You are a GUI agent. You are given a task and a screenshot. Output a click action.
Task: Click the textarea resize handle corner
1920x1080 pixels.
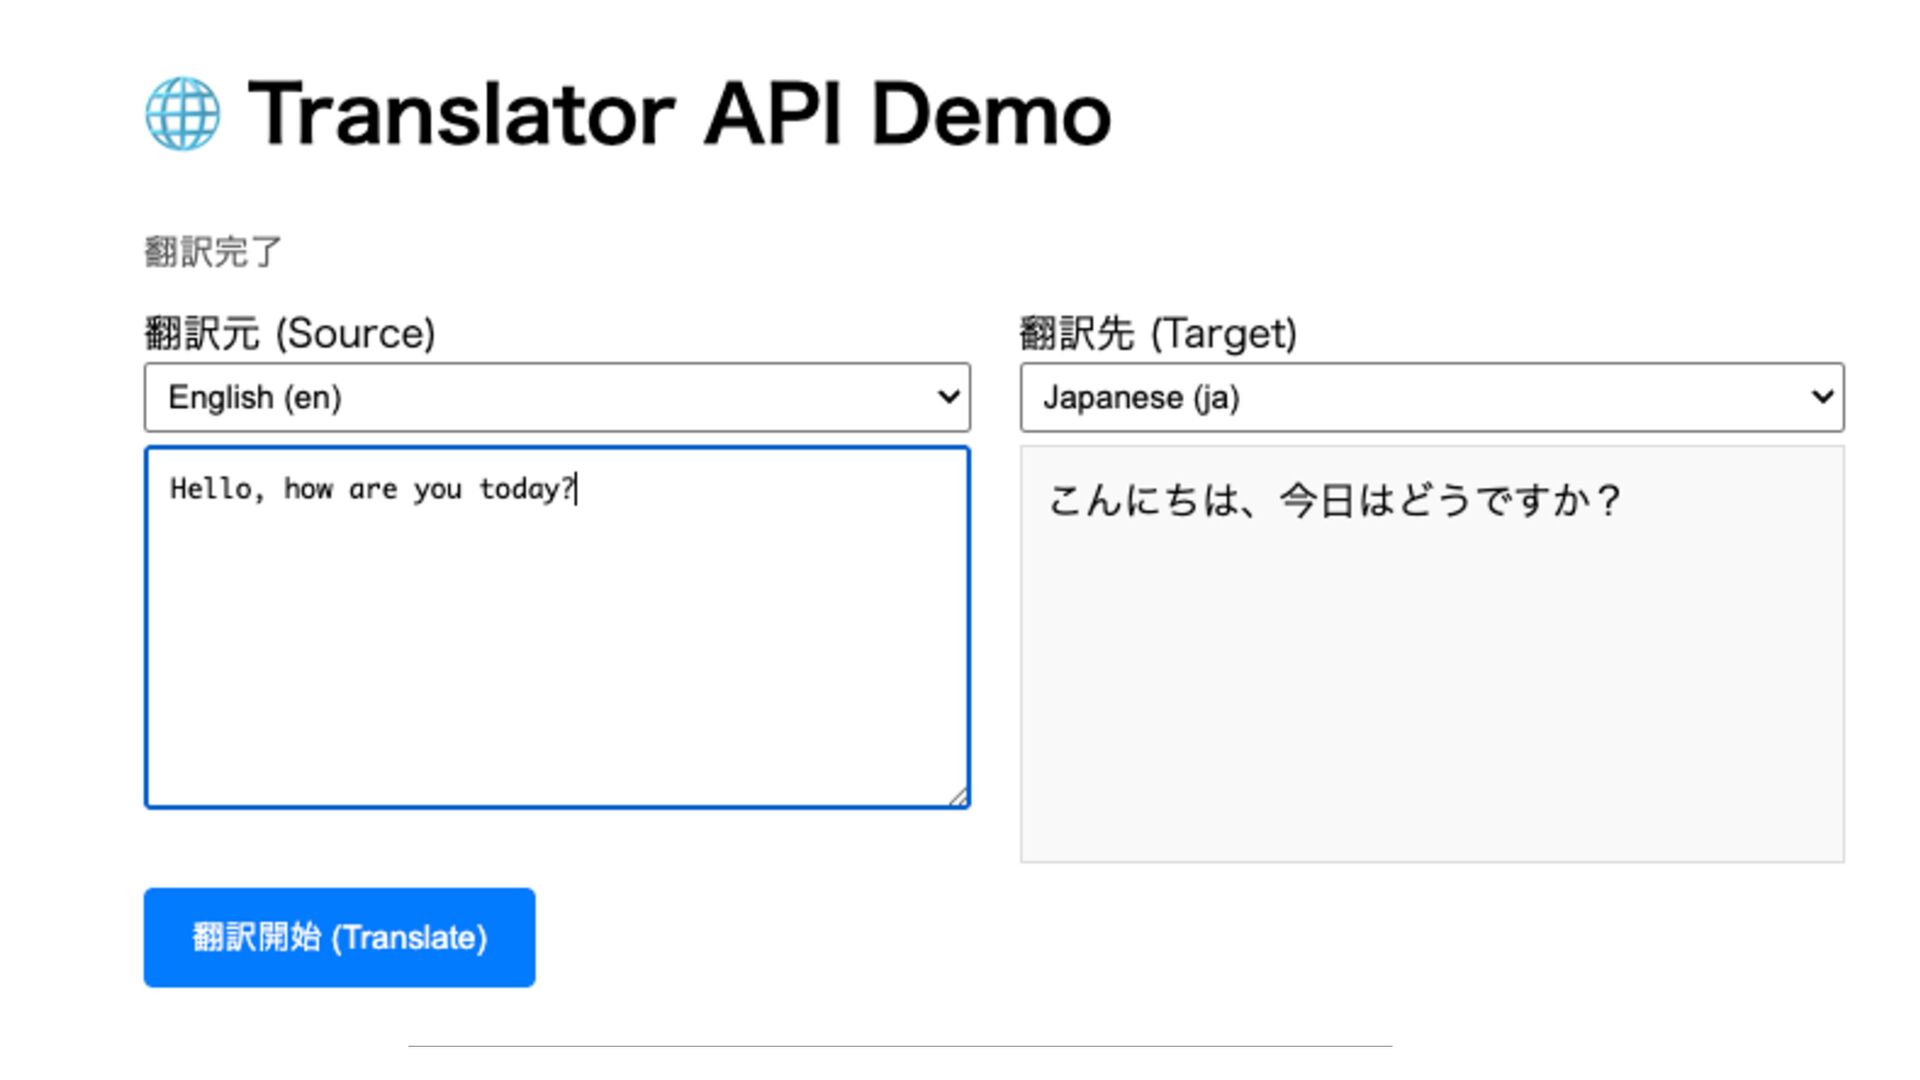(958, 797)
